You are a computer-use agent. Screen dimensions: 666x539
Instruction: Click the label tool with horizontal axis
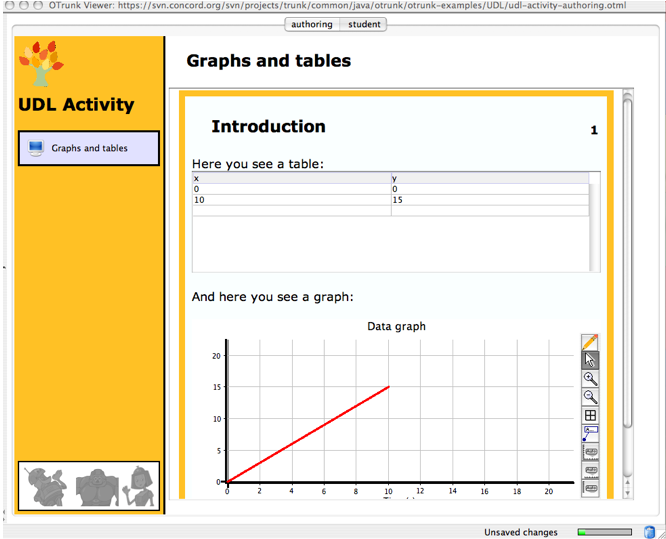(590, 470)
